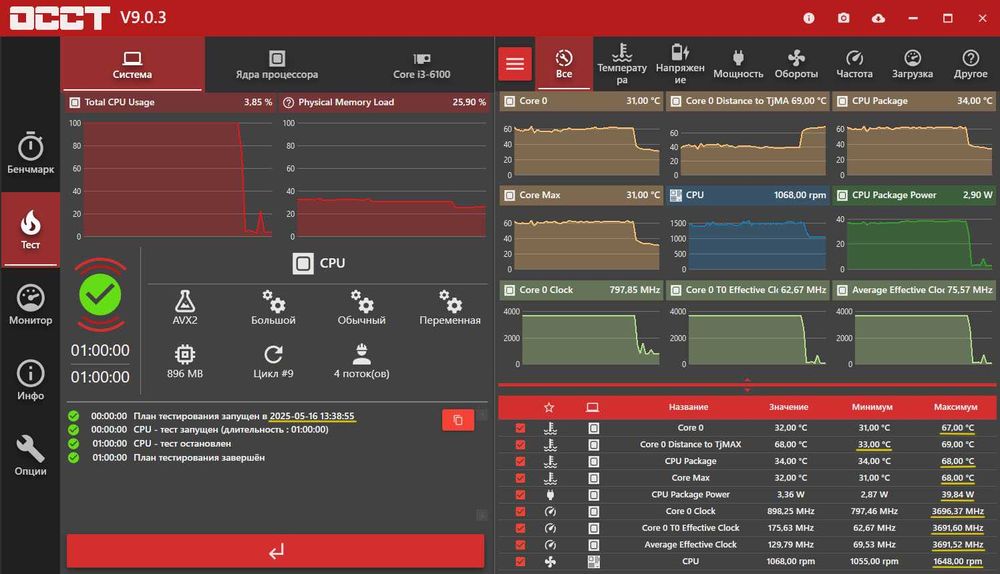
Task: Switch to the Ядра процессора tab
Action: tap(277, 64)
